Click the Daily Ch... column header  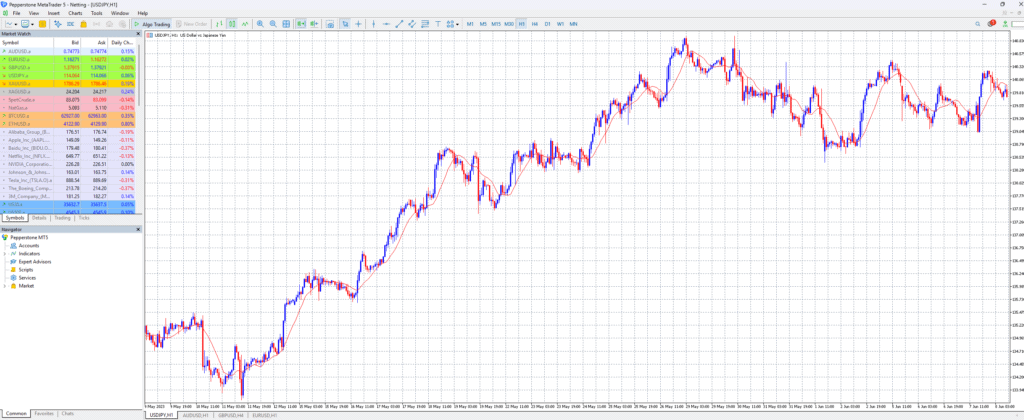click(122, 42)
